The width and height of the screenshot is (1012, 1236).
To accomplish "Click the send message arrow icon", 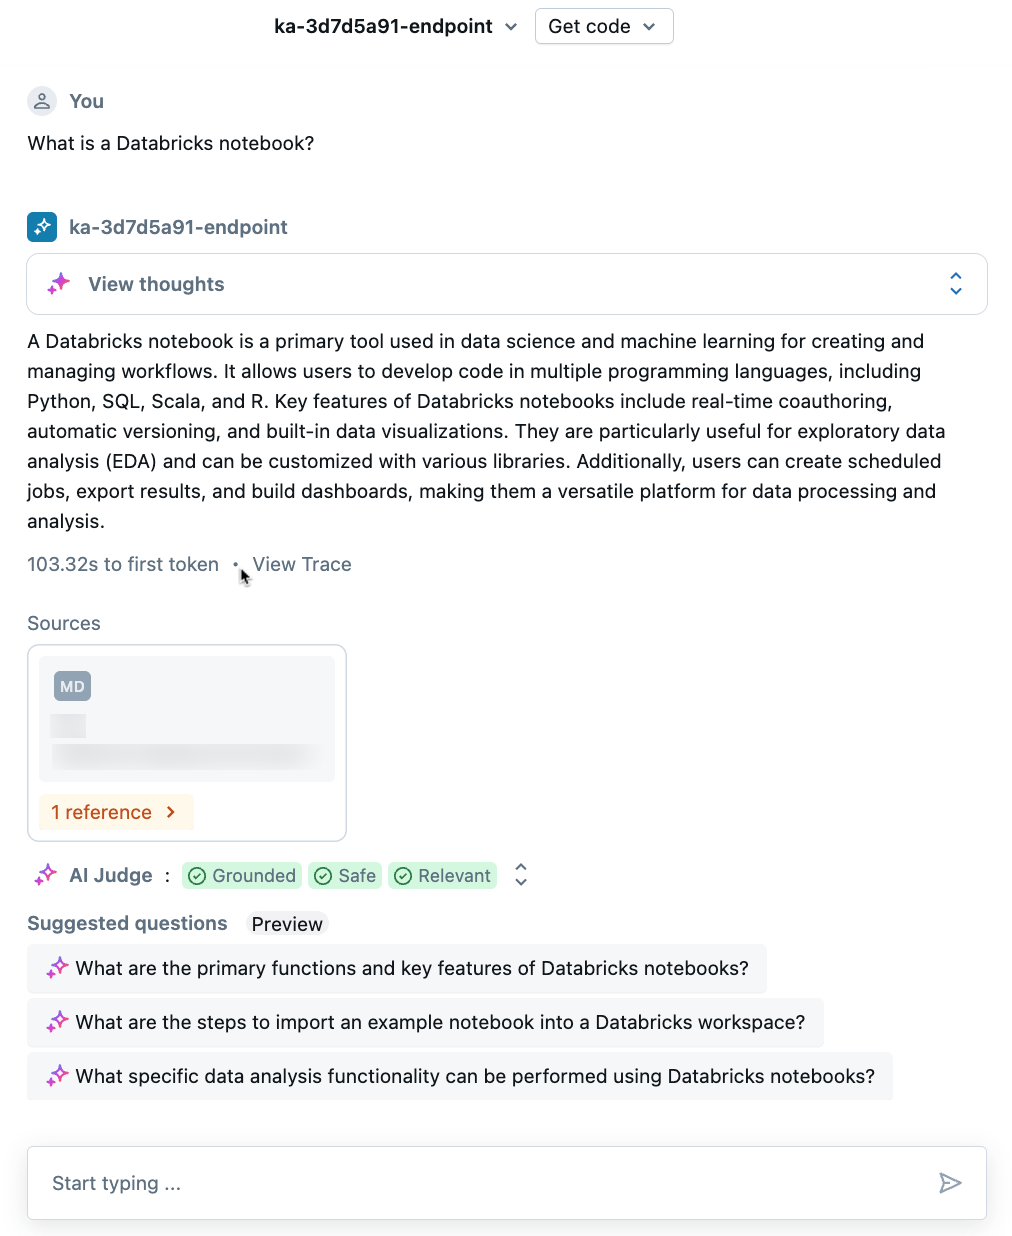I will [x=950, y=1183].
